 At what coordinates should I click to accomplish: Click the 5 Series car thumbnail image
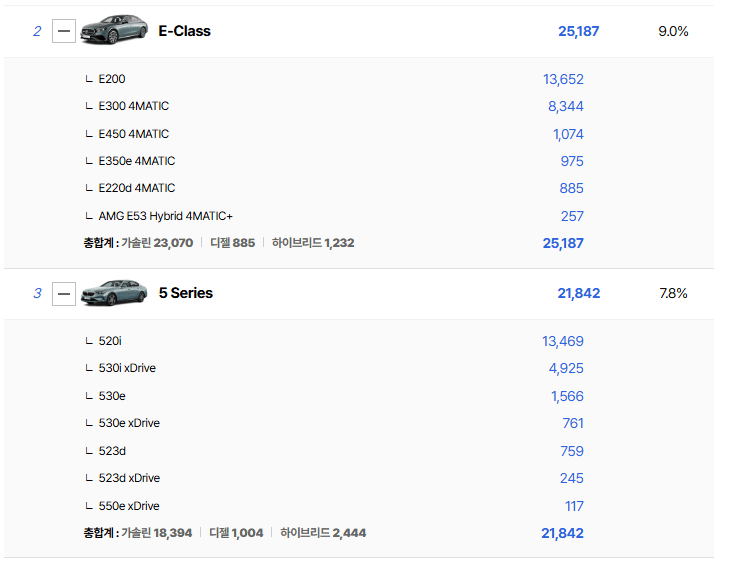(x=113, y=292)
